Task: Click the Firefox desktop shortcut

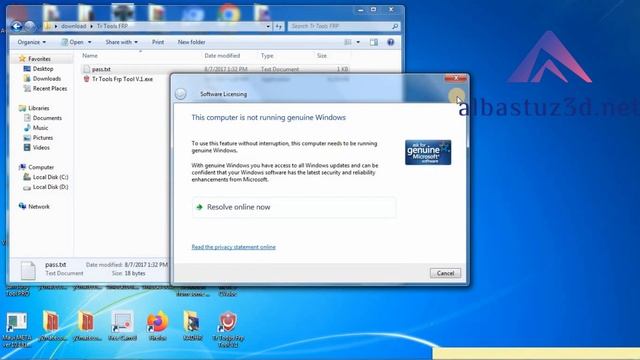Action: pos(158,325)
